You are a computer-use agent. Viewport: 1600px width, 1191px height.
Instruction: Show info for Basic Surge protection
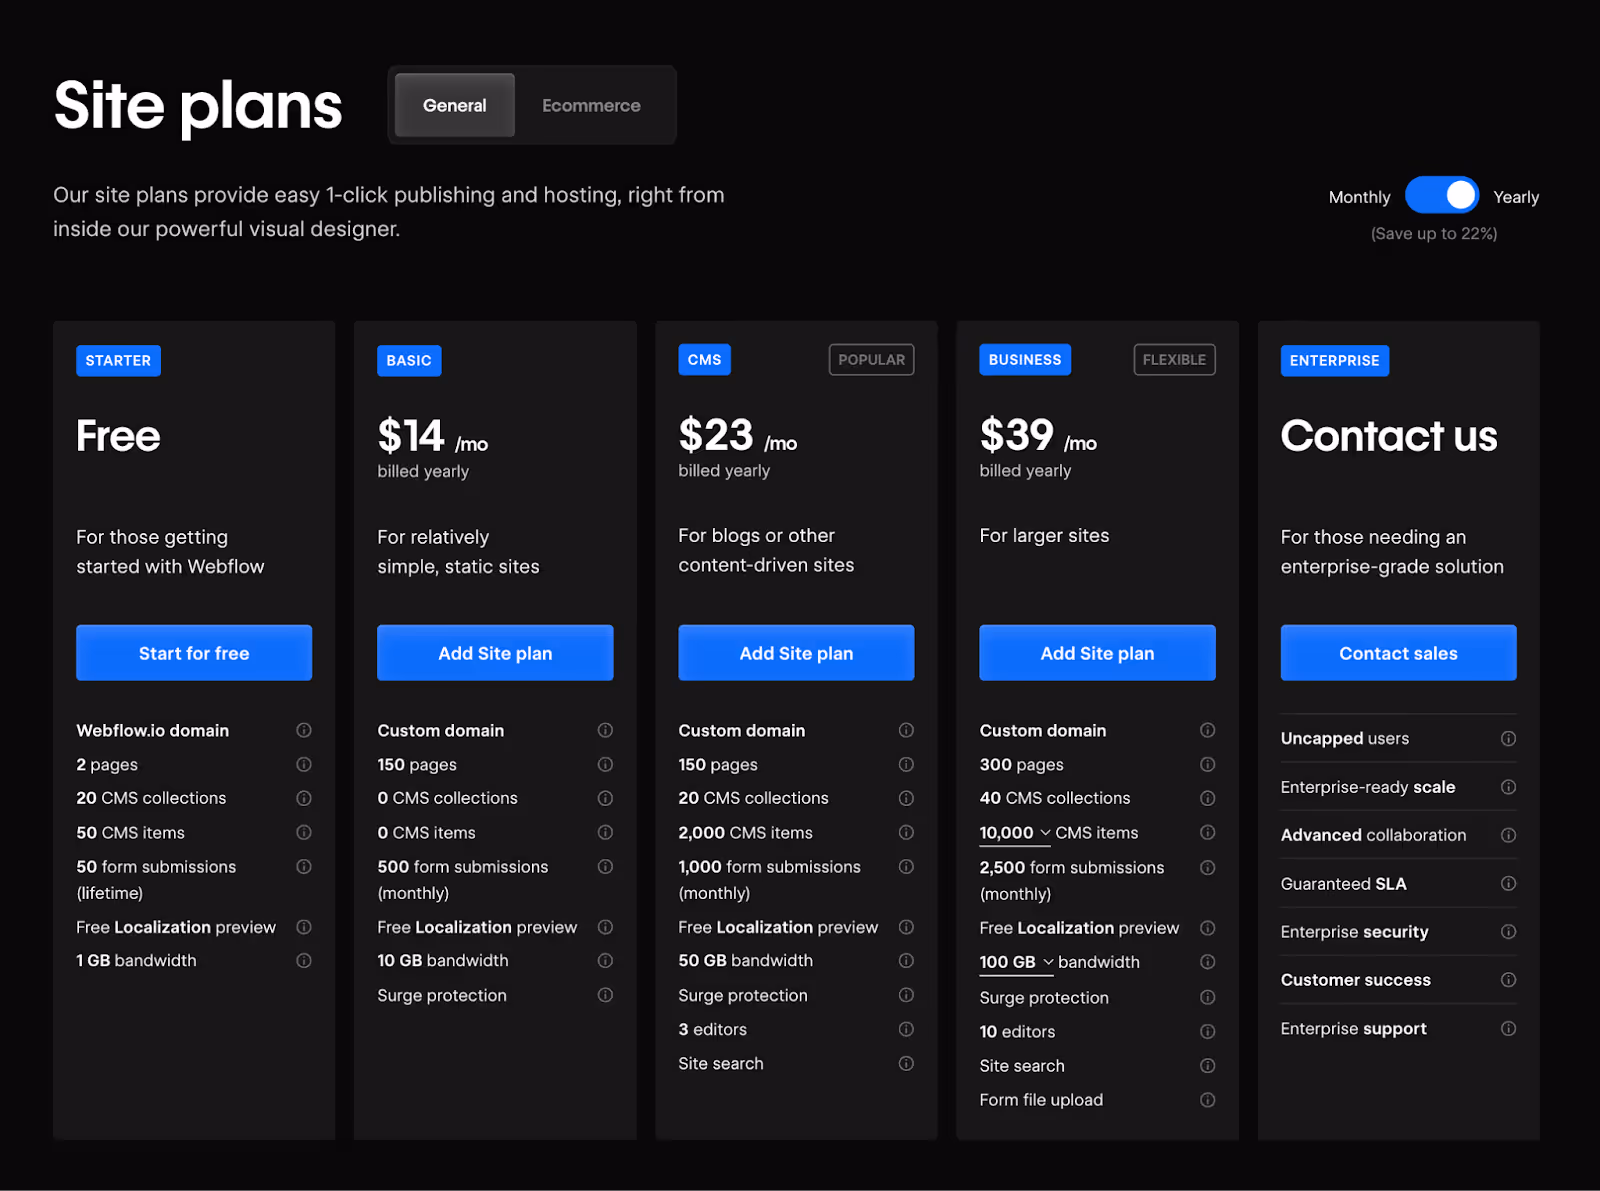[605, 995]
